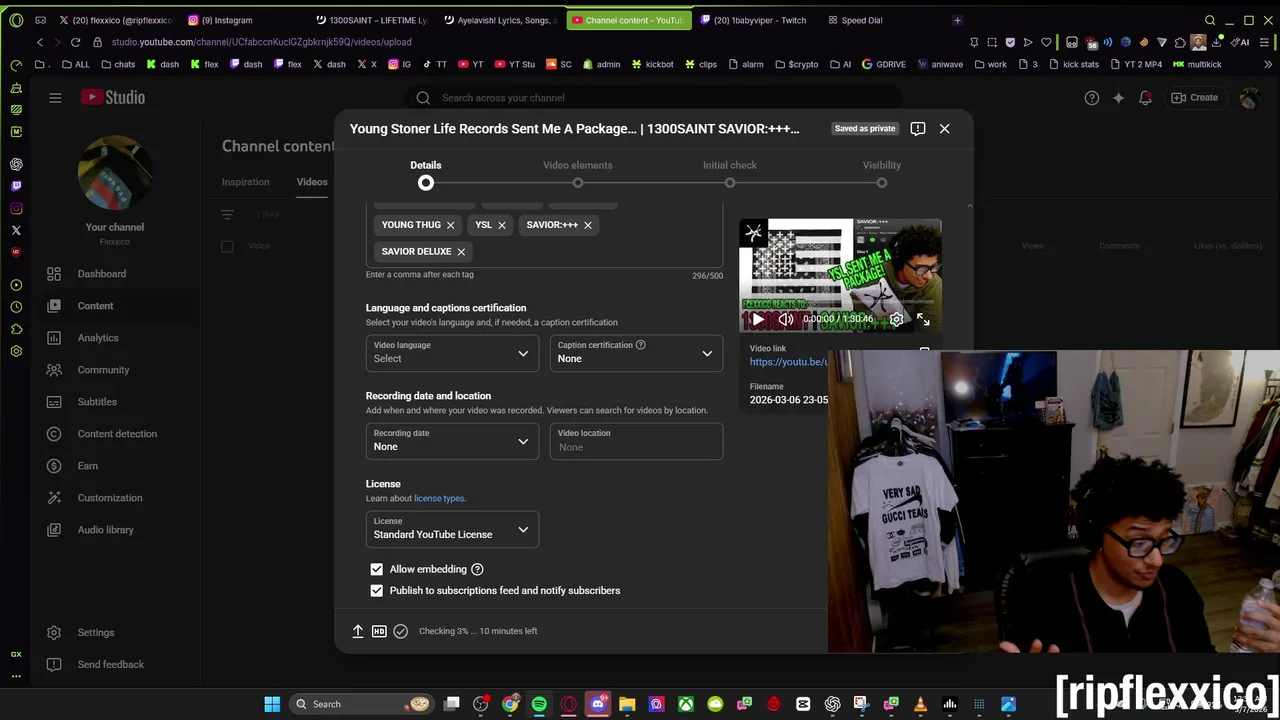The height and width of the screenshot is (720, 1280).
Task: Remove the YOUNG THUG tag
Action: pyautogui.click(x=450, y=225)
